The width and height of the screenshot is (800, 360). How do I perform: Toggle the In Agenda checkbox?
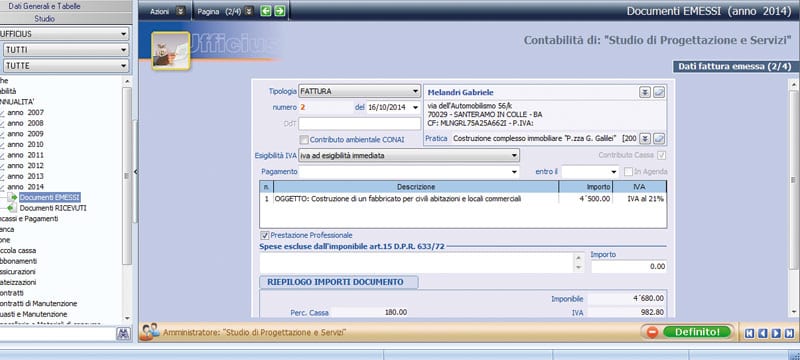(629, 172)
